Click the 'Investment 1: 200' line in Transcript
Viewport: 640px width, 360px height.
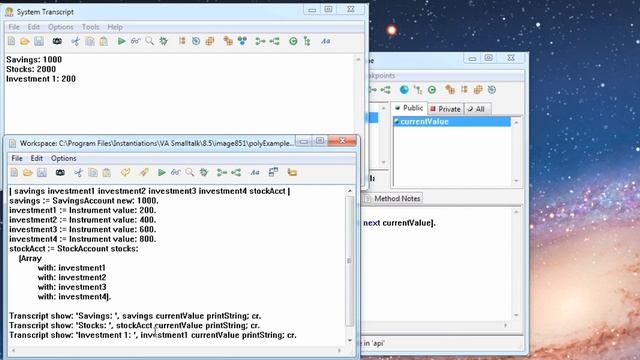tap(41, 79)
